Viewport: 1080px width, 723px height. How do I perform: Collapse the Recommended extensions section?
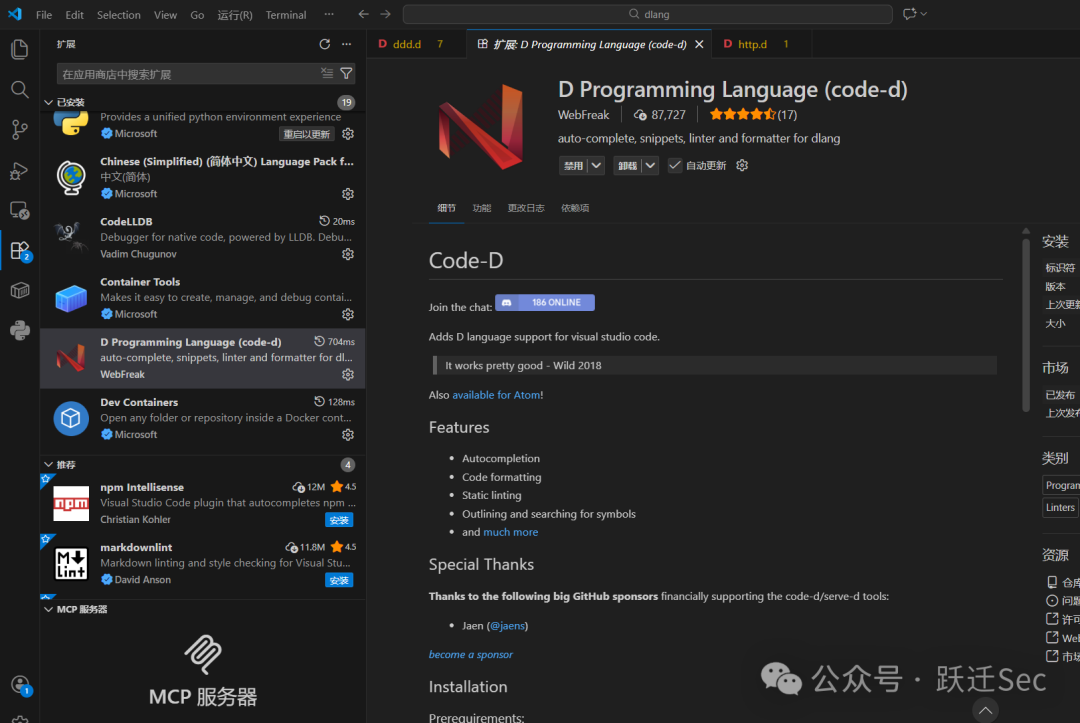48,464
